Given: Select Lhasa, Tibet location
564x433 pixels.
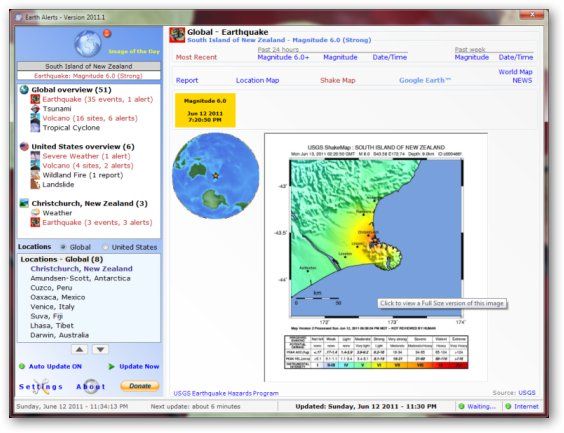Looking at the screenshot, I should pos(52,325).
